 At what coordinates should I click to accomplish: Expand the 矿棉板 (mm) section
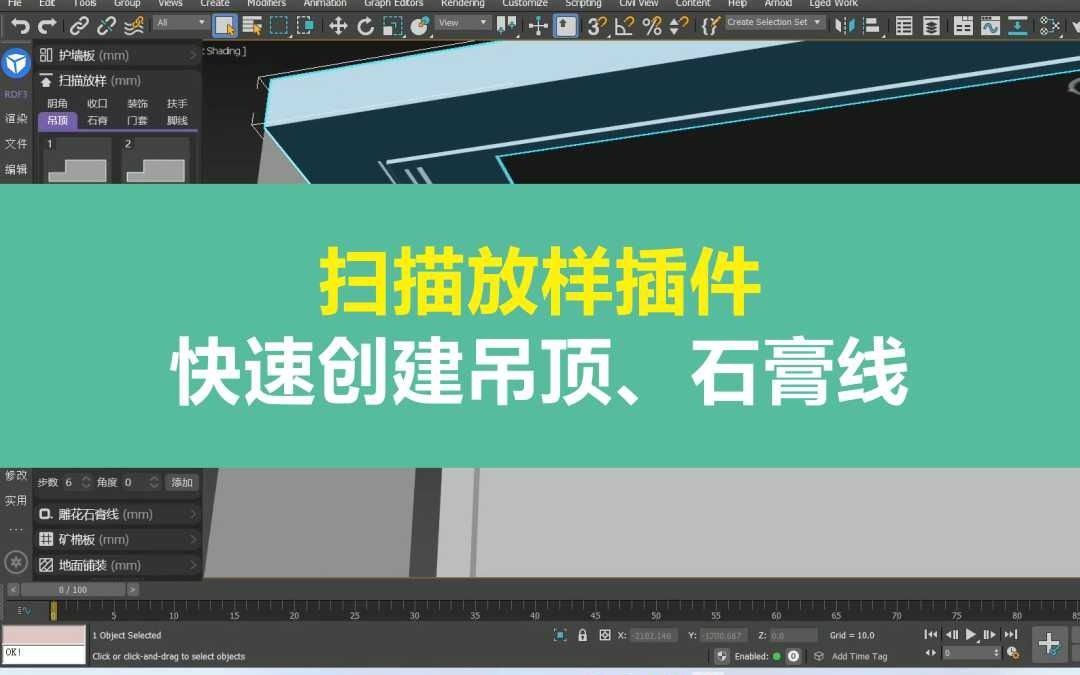pyautogui.click(x=118, y=539)
